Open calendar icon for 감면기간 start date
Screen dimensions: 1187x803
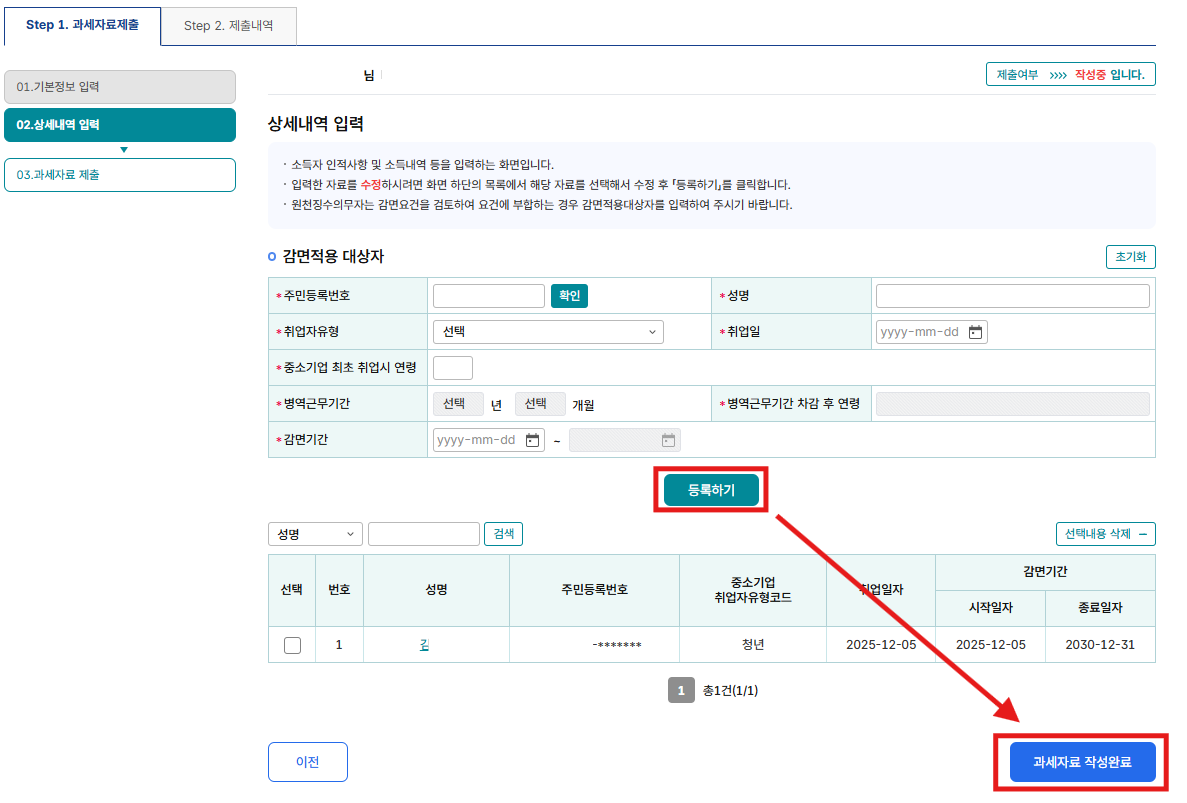tap(533, 440)
